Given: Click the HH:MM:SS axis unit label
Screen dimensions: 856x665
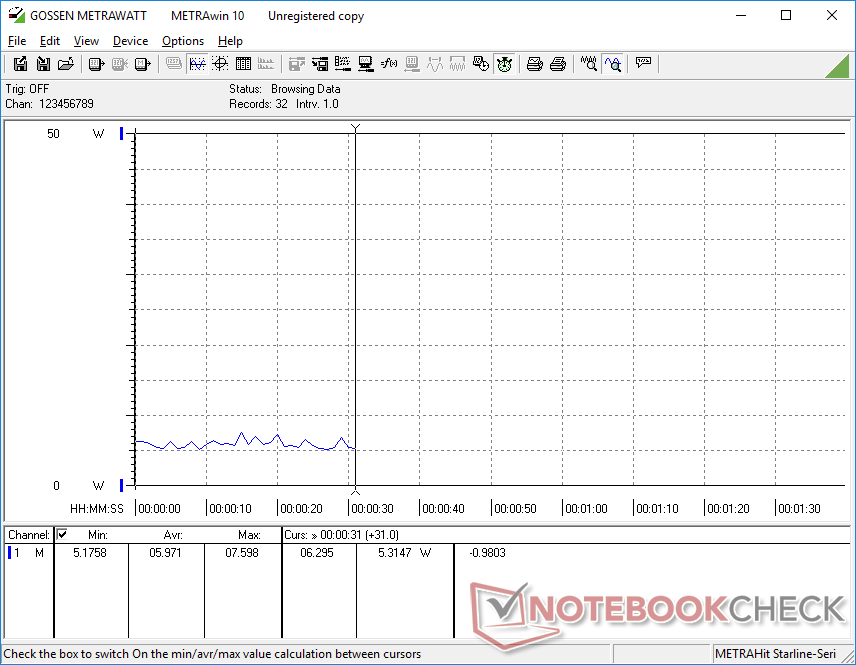Looking at the screenshot, I should pos(97,508).
